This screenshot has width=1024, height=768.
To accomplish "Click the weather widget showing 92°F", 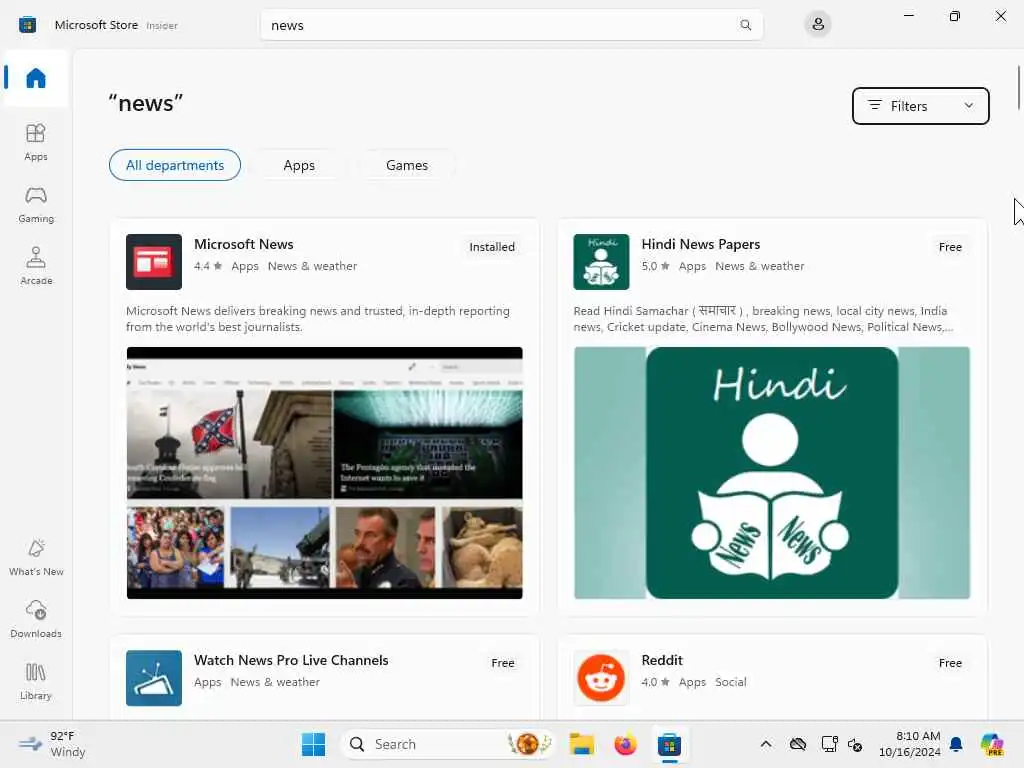I will pyautogui.click(x=52, y=744).
